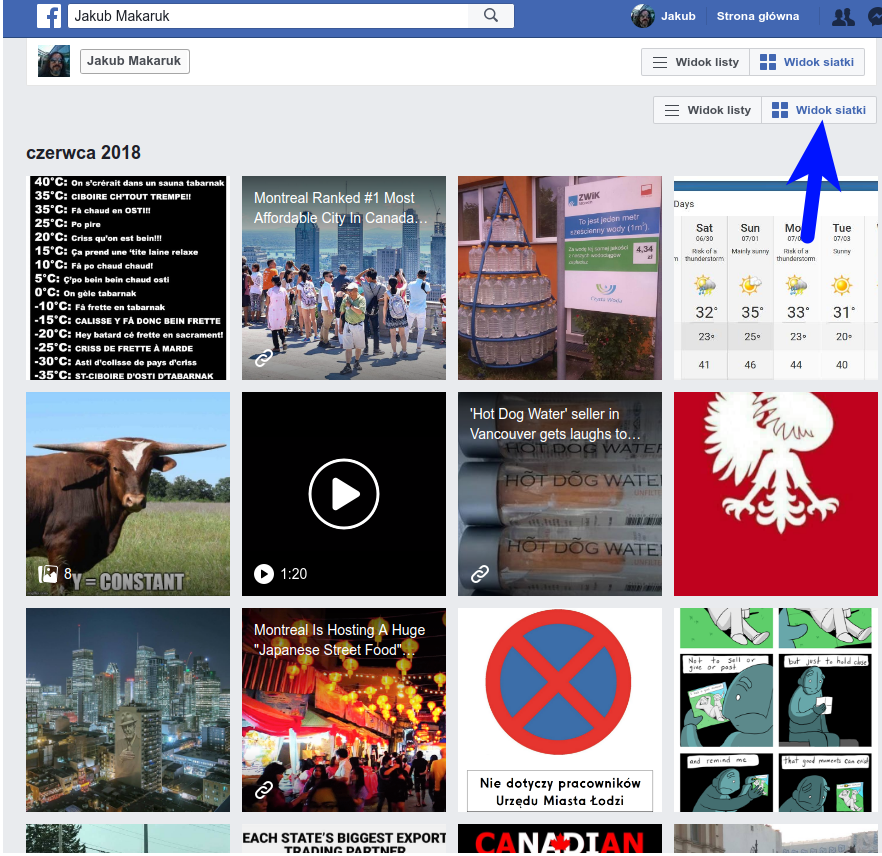Open the 'Hot Dog Water' seller post
The height and width of the screenshot is (856, 882).
point(560,494)
